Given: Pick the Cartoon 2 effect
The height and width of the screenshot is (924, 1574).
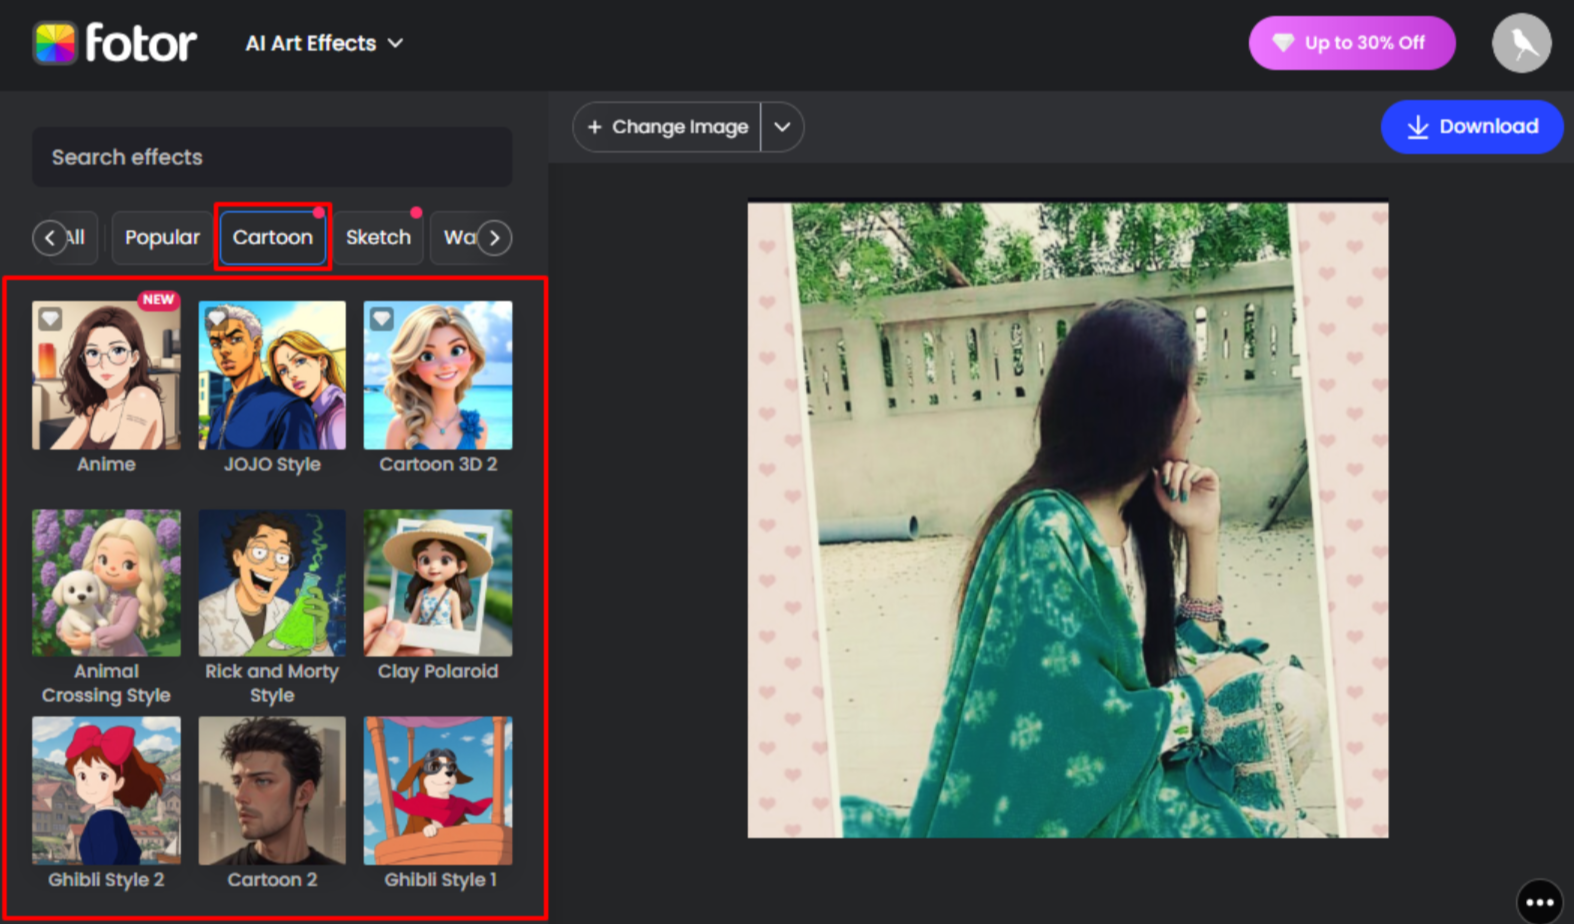Looking at the screenshot, I should (x=272, y=790).
